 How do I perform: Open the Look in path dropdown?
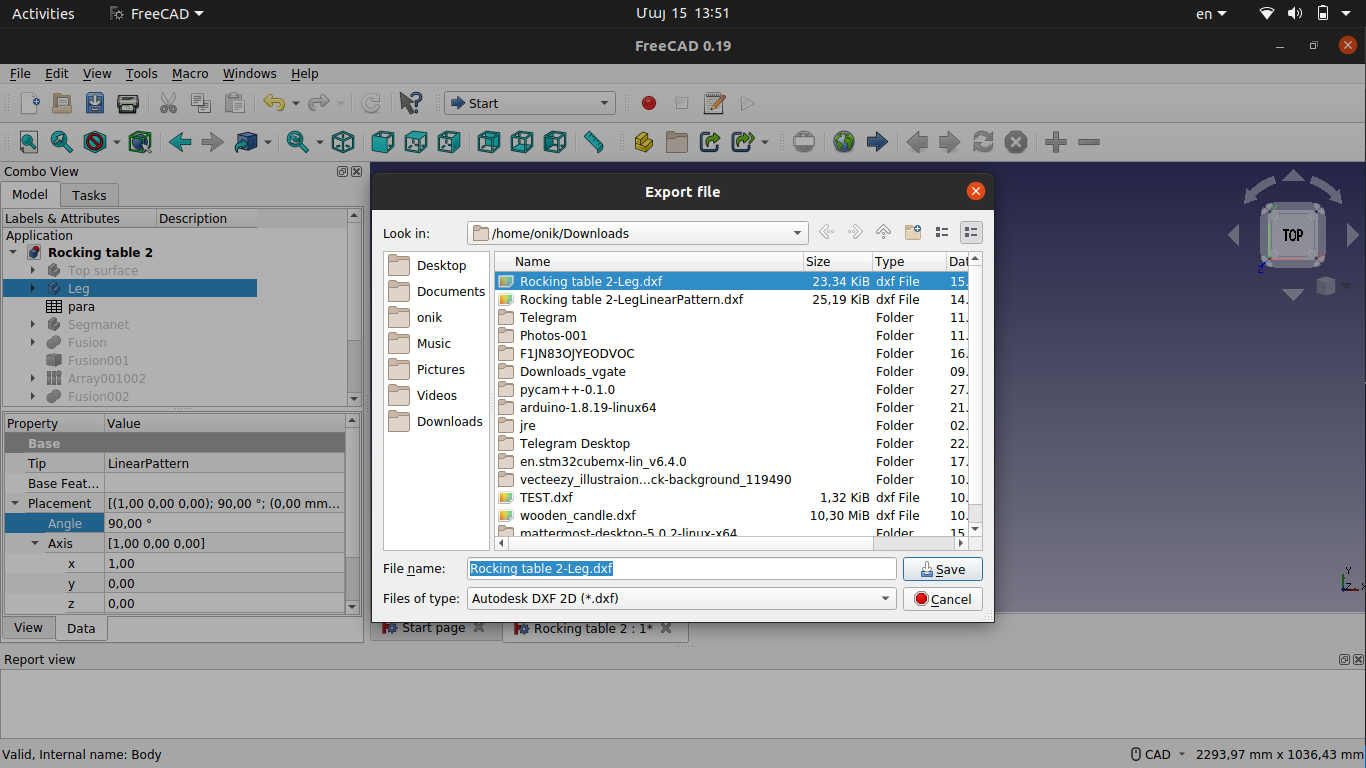point(798,233)
